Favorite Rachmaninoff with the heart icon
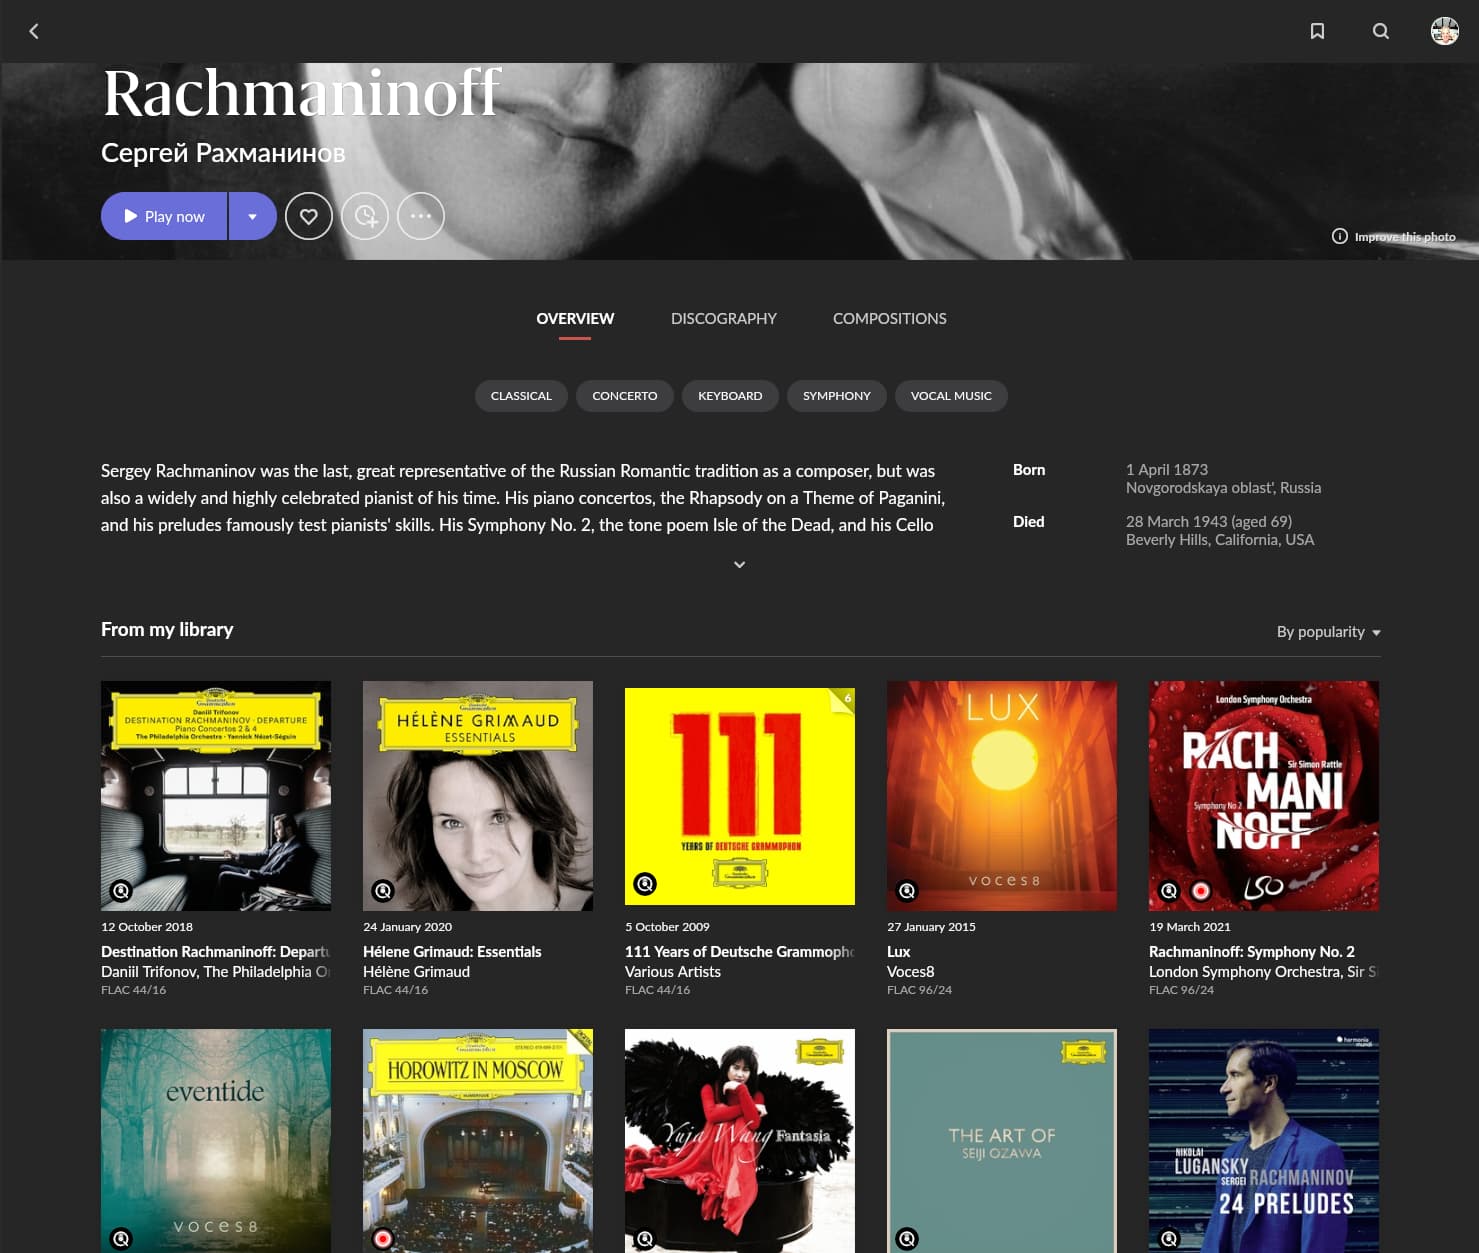1479x1253 pixels. [309, 216]
